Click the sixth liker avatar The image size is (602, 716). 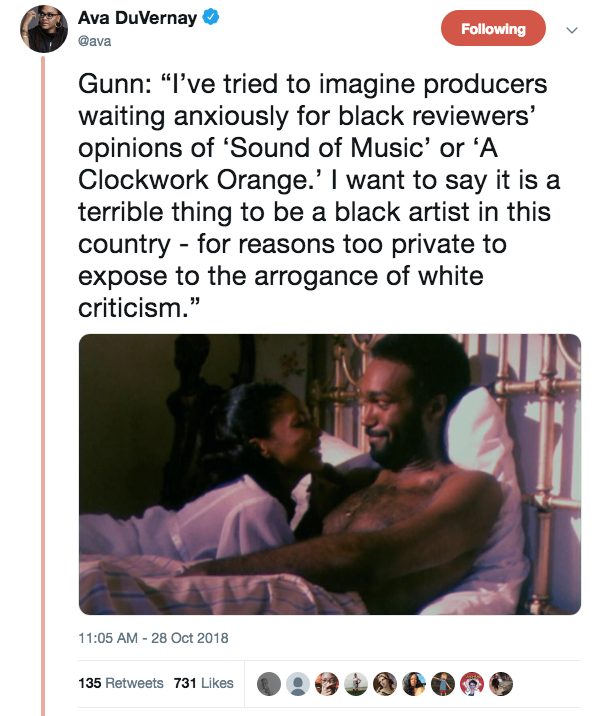point(414,683)
